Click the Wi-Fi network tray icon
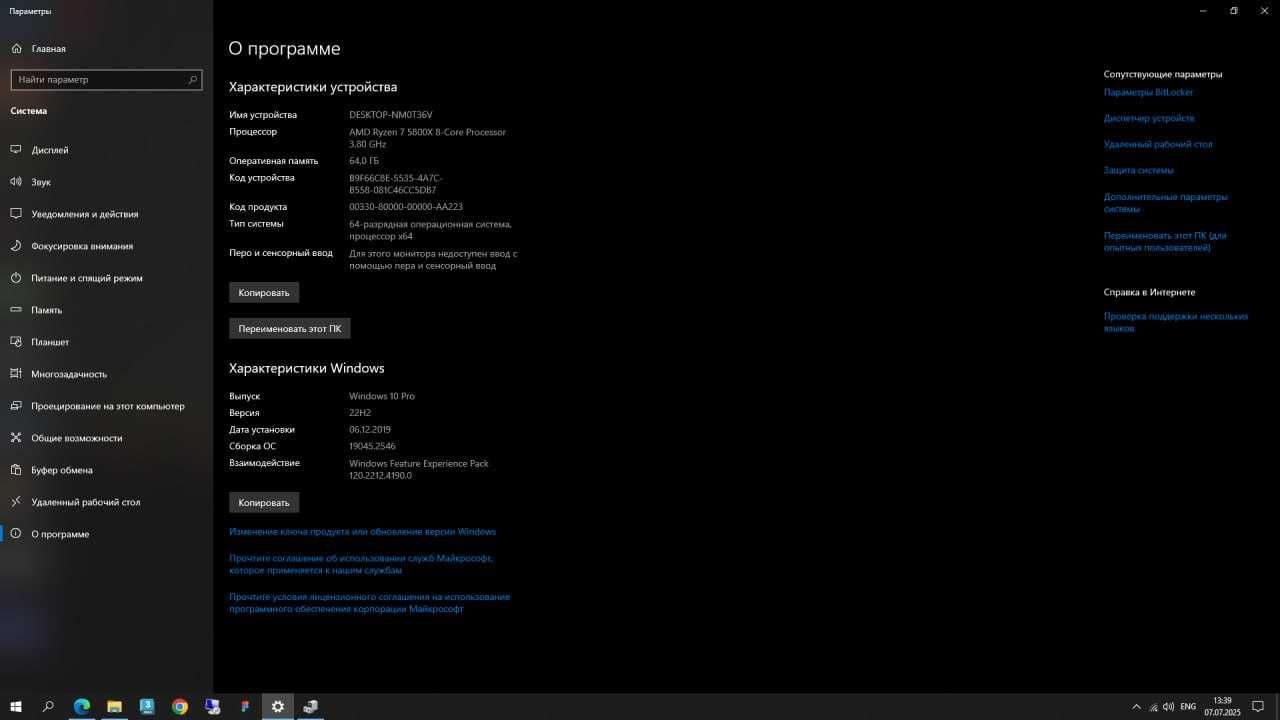 tap(1153, 707)
